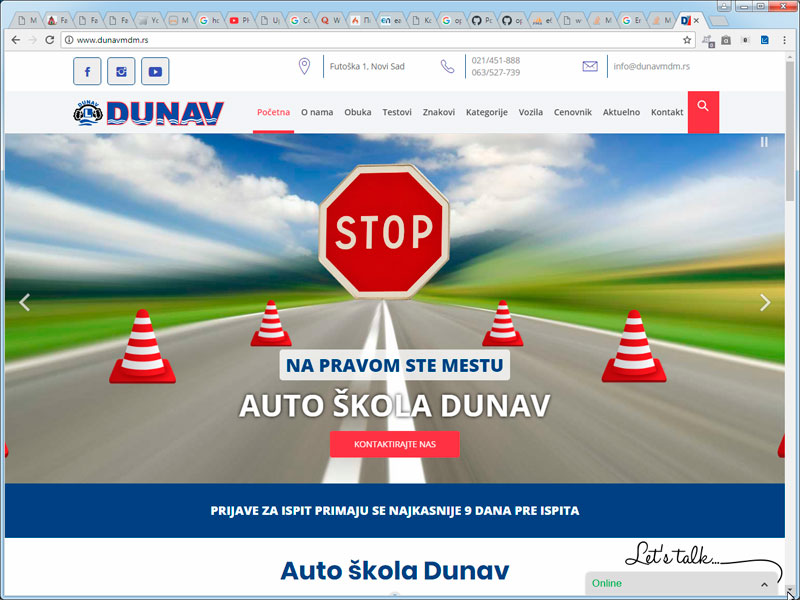
Task: Open the Početna menu item
Action: click(273, 112)
